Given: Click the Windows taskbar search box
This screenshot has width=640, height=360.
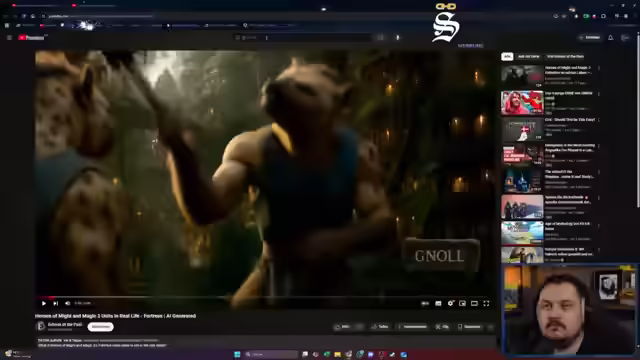Looking at the screenshot, I should (271, 354).
